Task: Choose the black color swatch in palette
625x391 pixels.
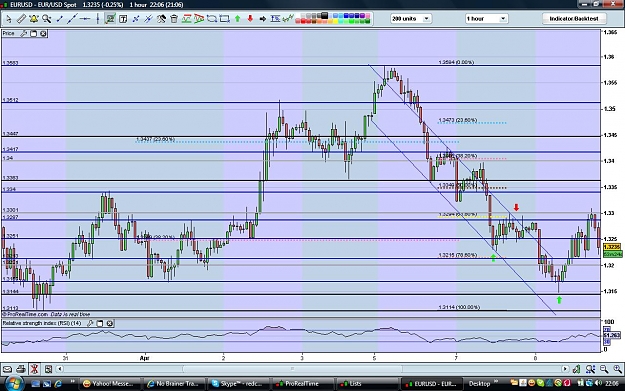Action: [324, 16]
